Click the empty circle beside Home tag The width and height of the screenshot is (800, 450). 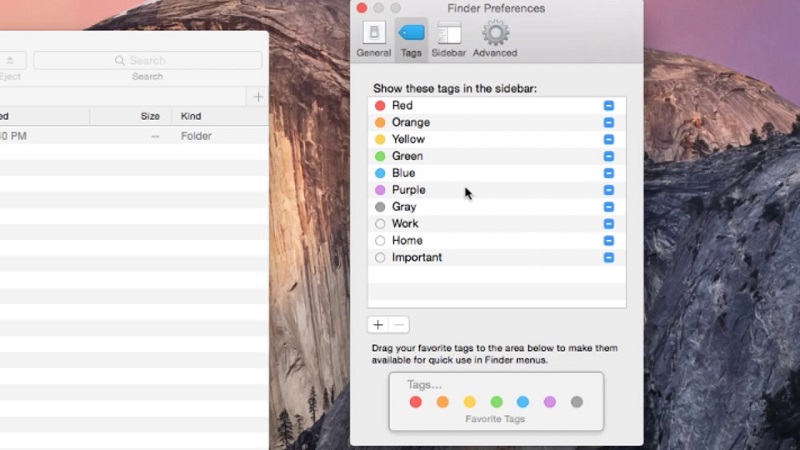380,240
